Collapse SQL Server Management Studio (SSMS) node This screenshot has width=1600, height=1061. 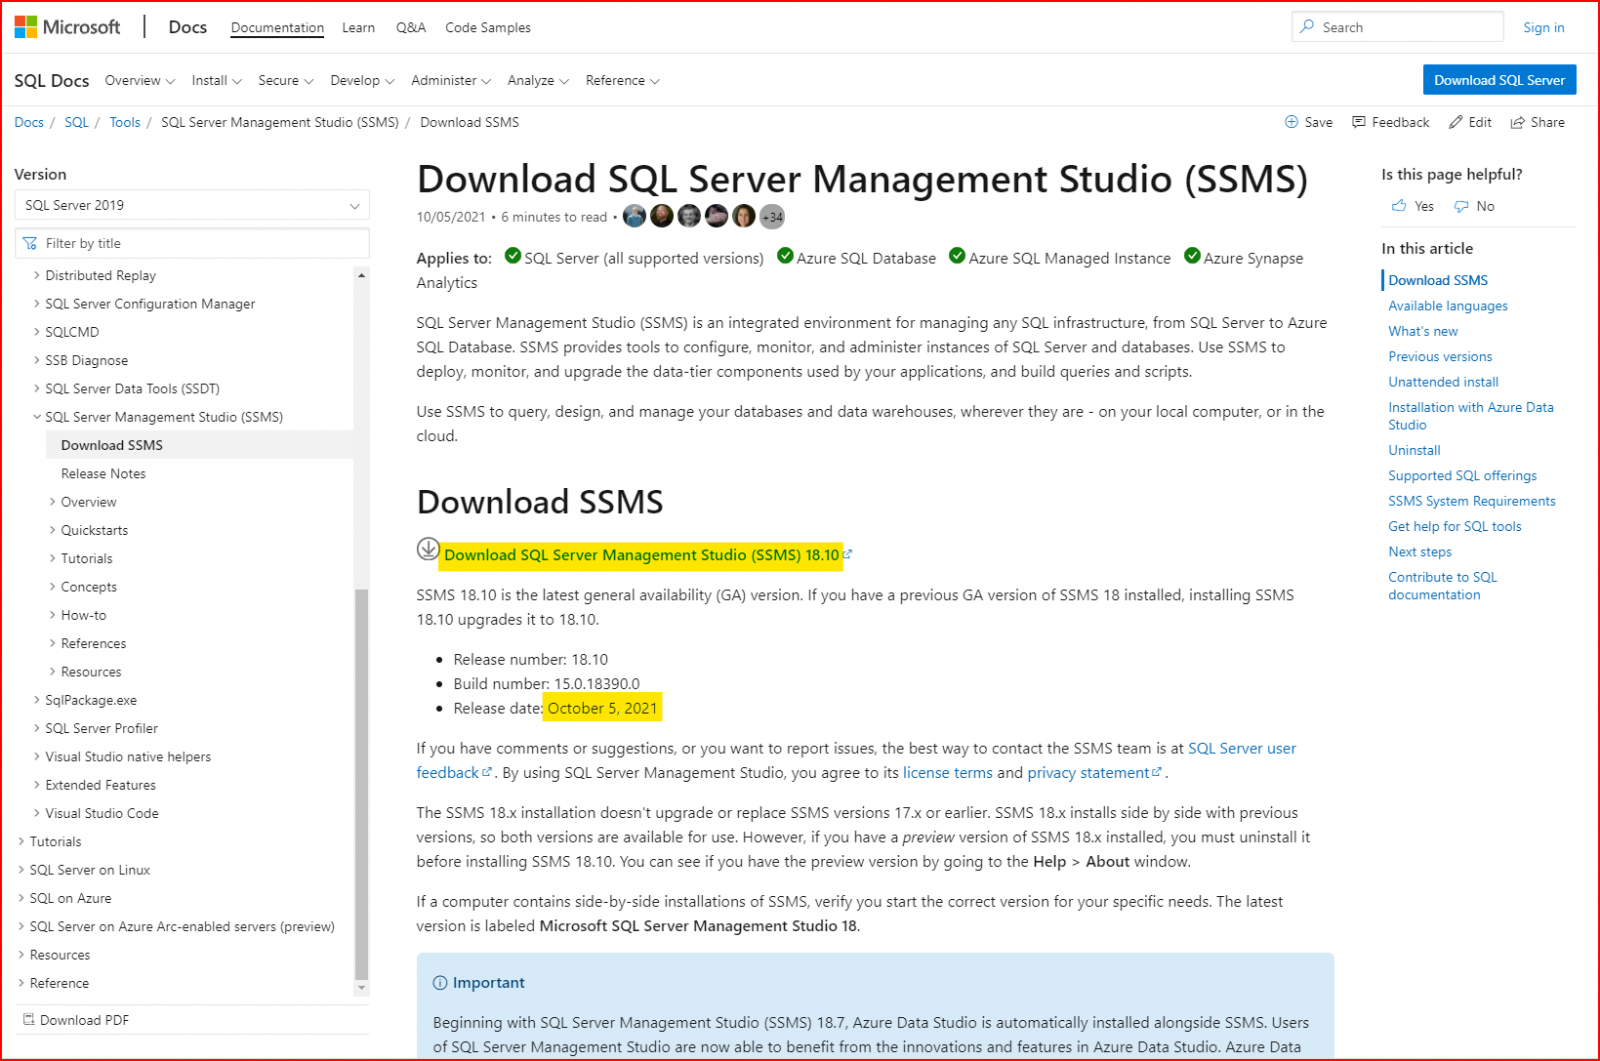[x=37, y=417]
